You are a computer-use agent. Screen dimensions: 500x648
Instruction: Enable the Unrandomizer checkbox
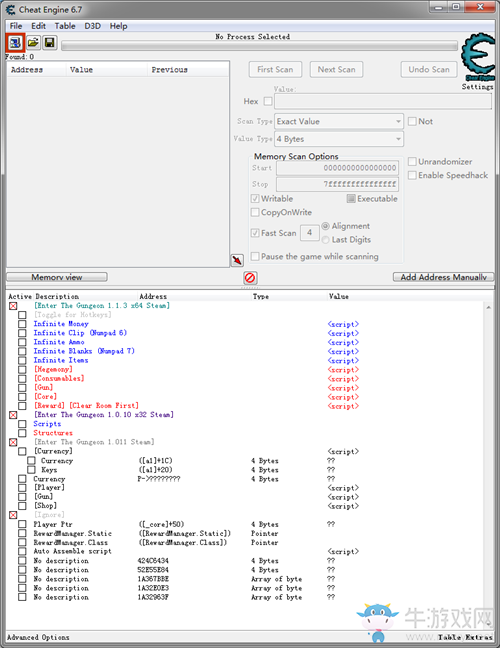[412, 162]
